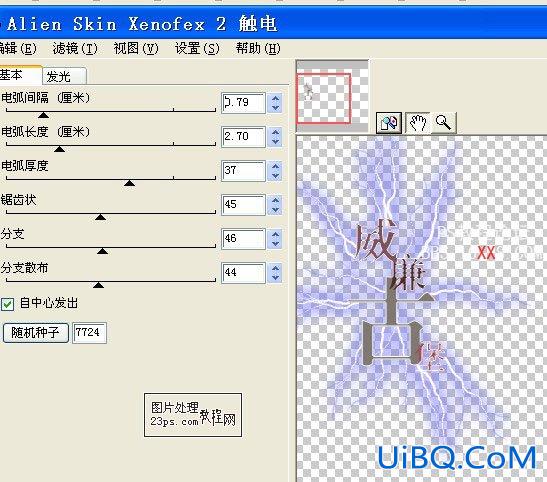Click the navigator thumbnail with red frame
Screen dimensions: 547x482
(x=332, y=96)
